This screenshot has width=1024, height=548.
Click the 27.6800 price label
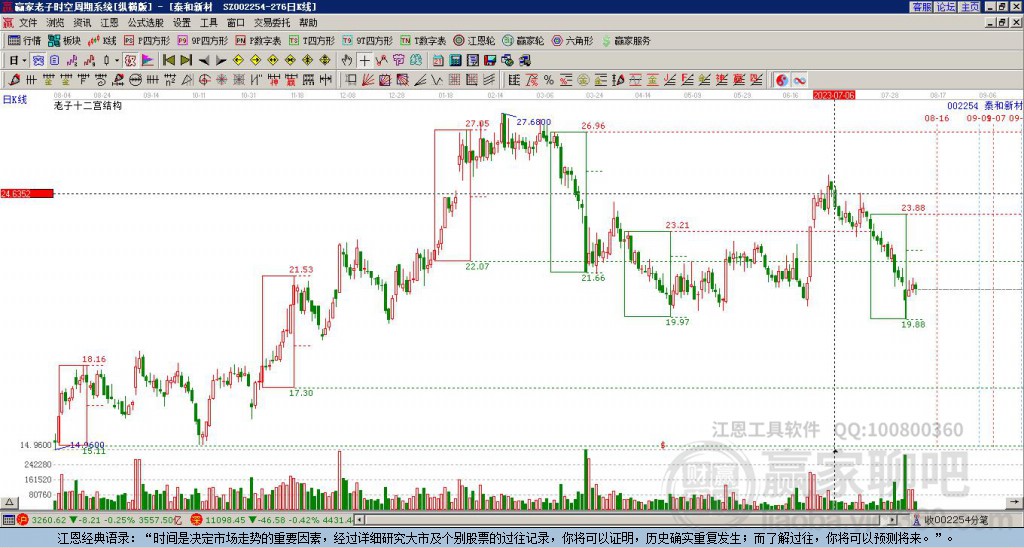[534, 122]
